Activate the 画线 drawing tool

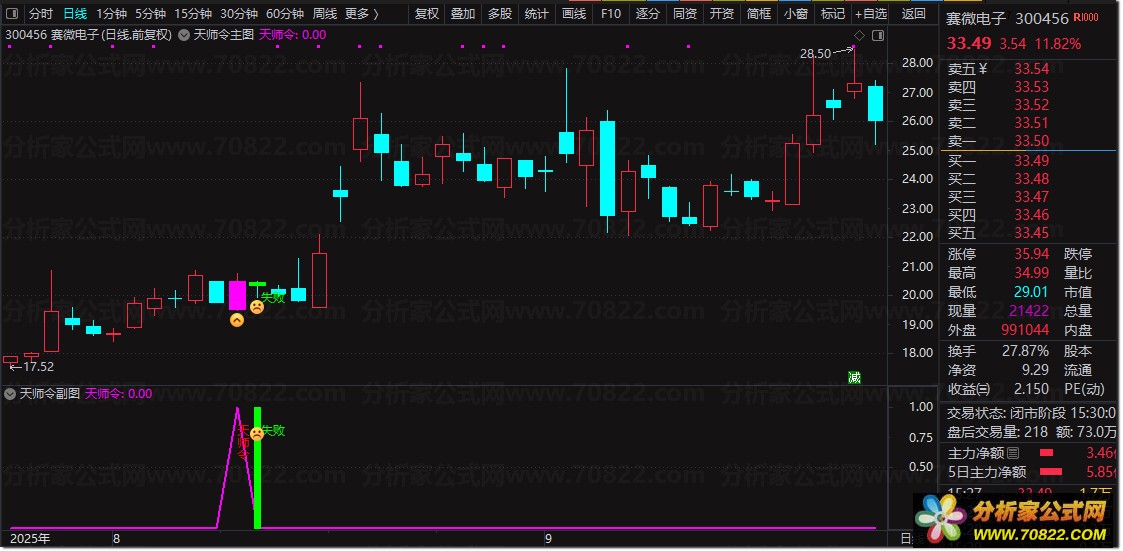click(x=574, y=14)
